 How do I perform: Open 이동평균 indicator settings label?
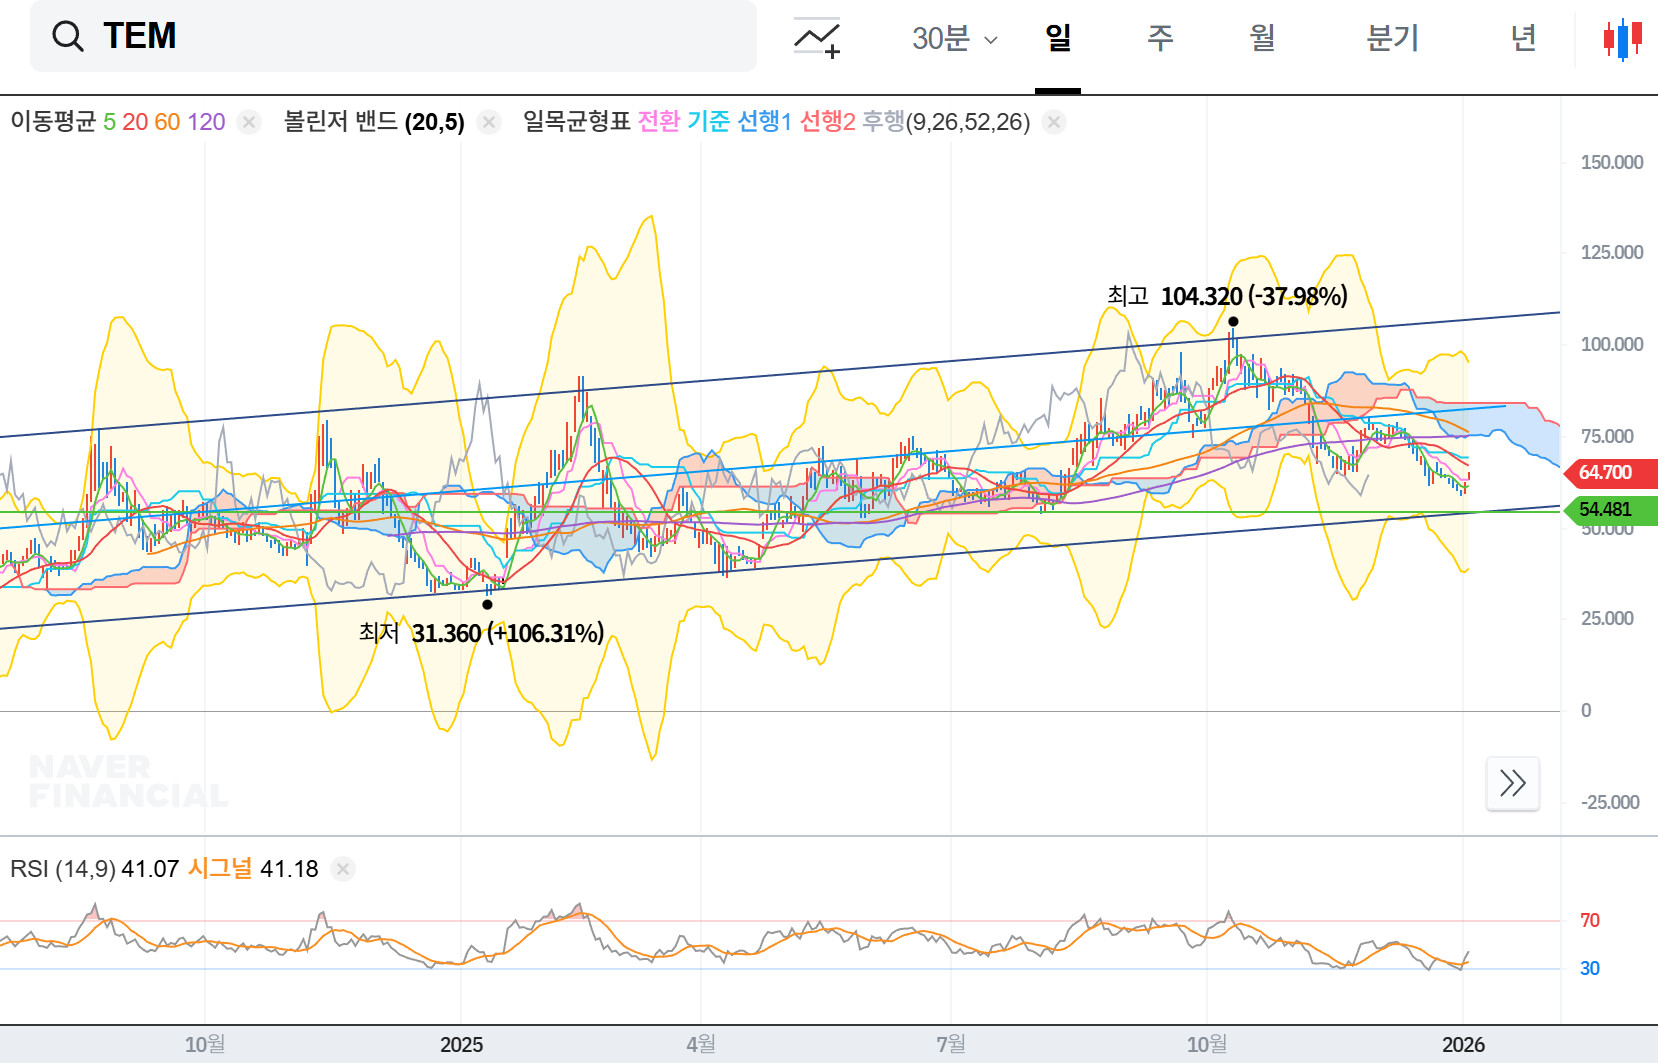click(x=53, y=122)
